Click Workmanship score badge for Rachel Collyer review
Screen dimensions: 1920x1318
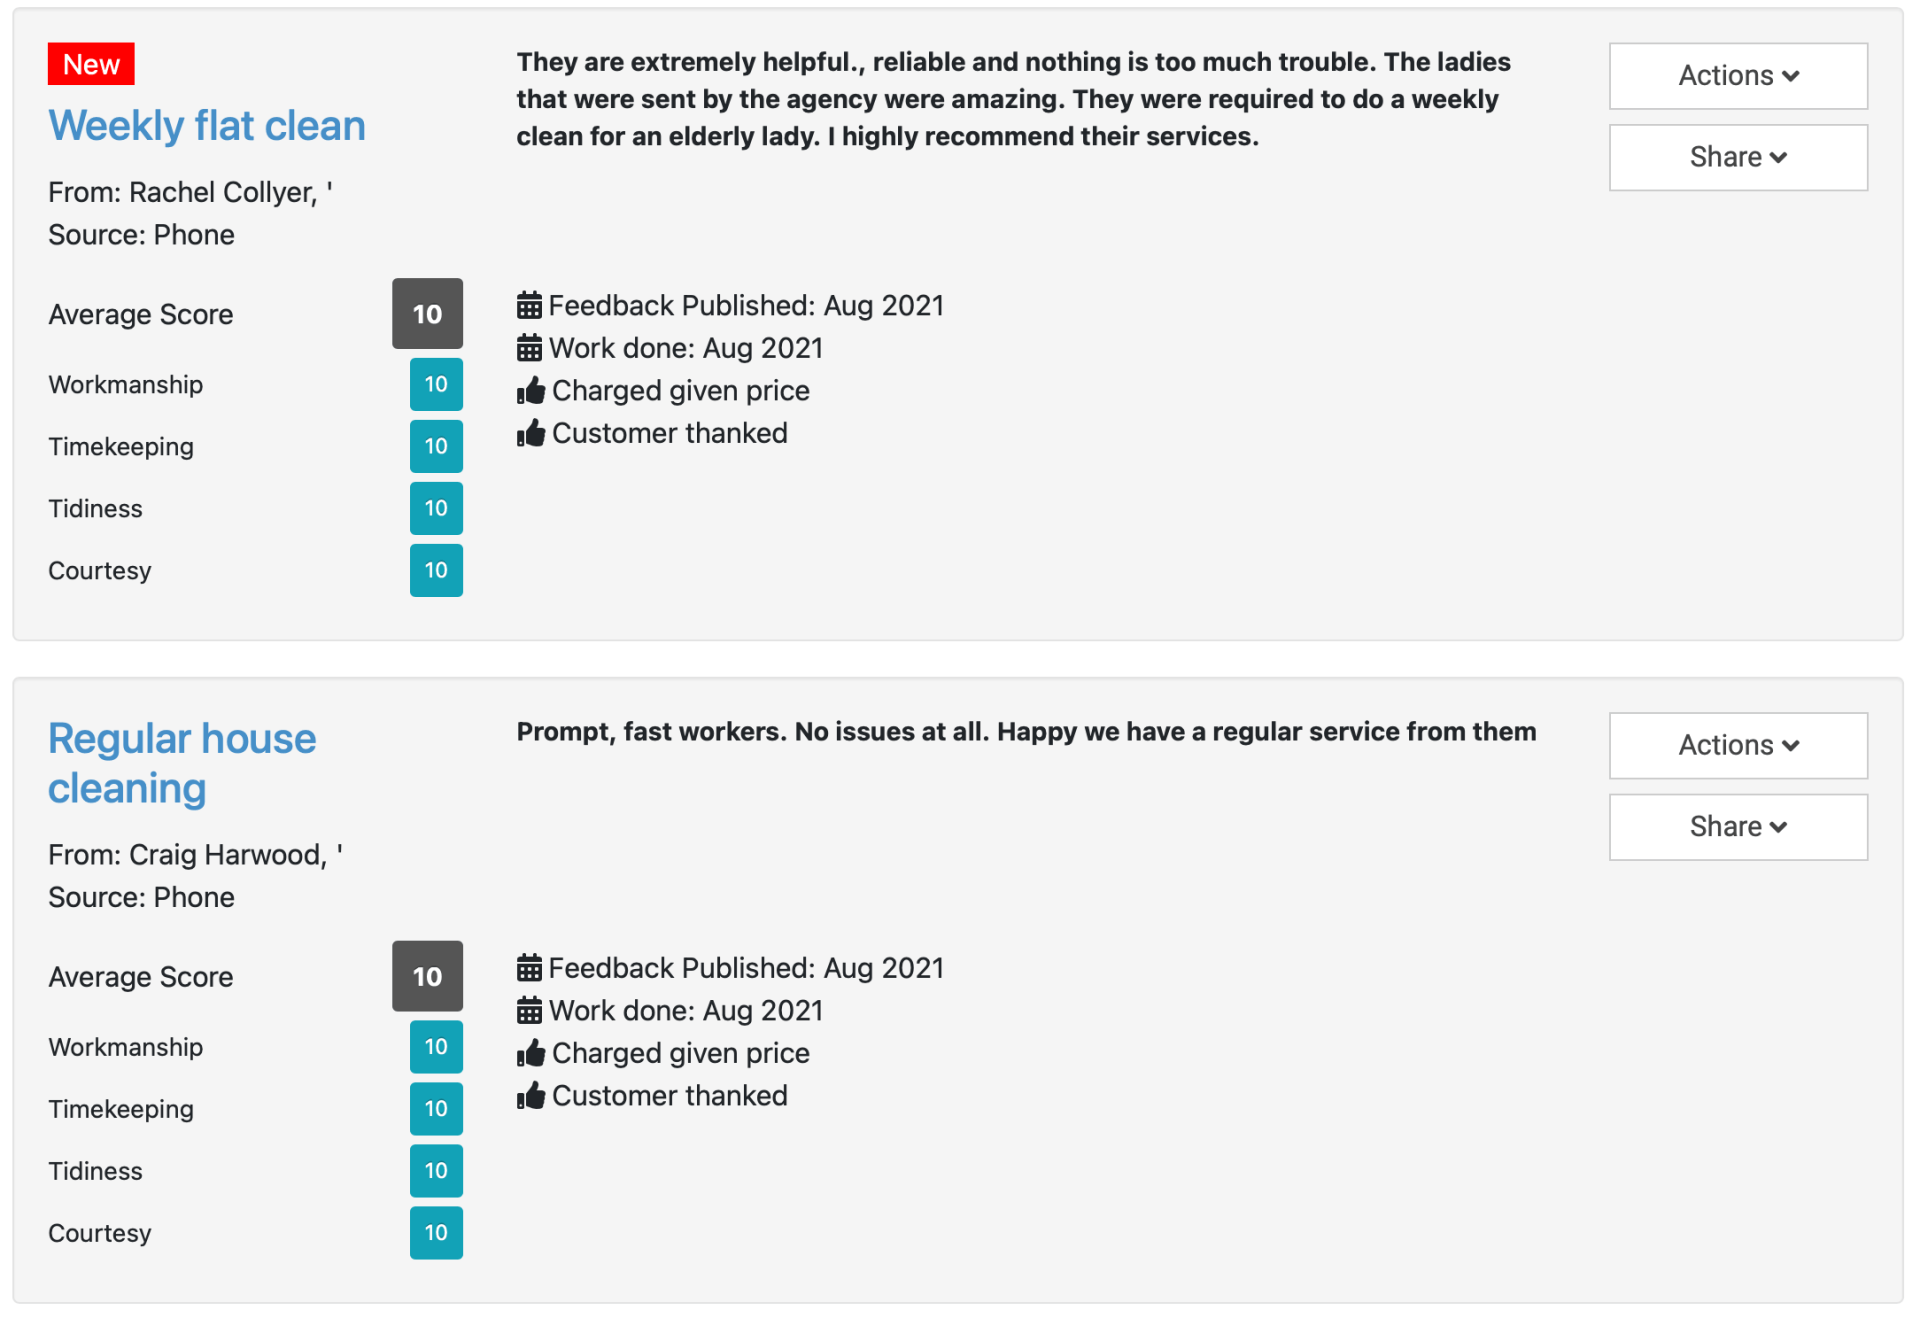(436, 385)
